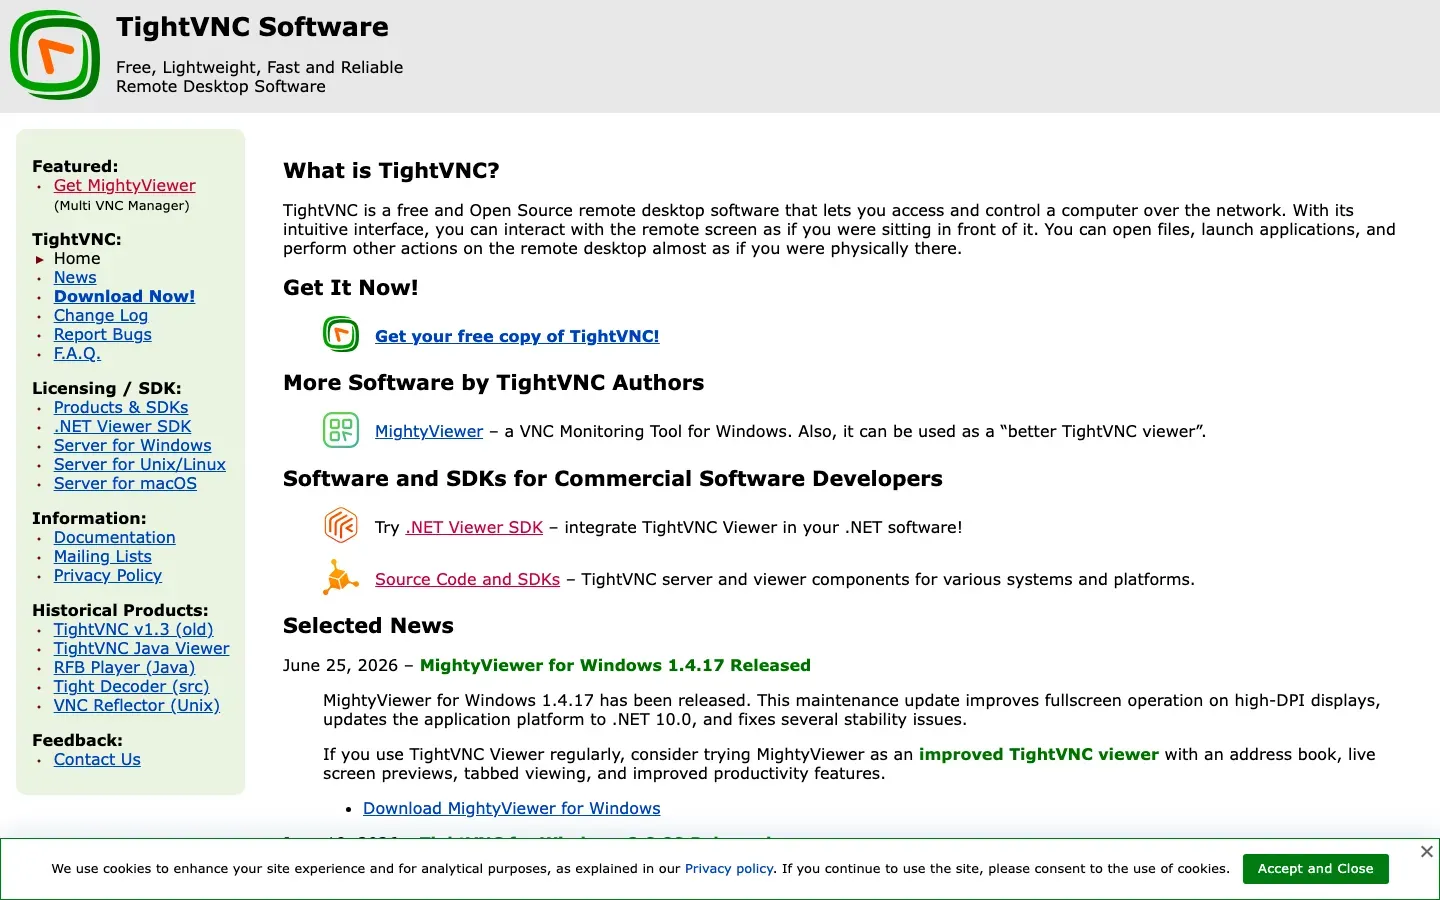The width and height of the screenshot is (1440, 900).
Task: Click the Selected News heading
Action: point(368,626)
